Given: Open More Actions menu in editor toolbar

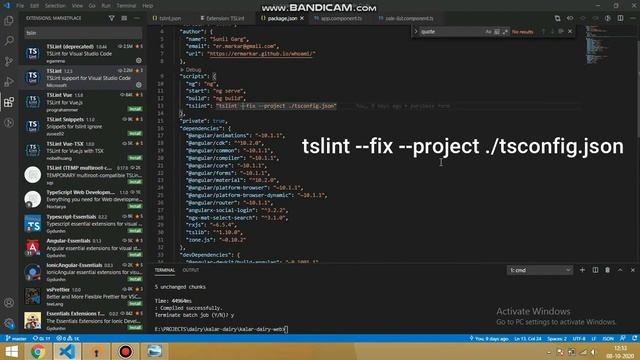Looking at the screenshot, I should coord(633,18).
